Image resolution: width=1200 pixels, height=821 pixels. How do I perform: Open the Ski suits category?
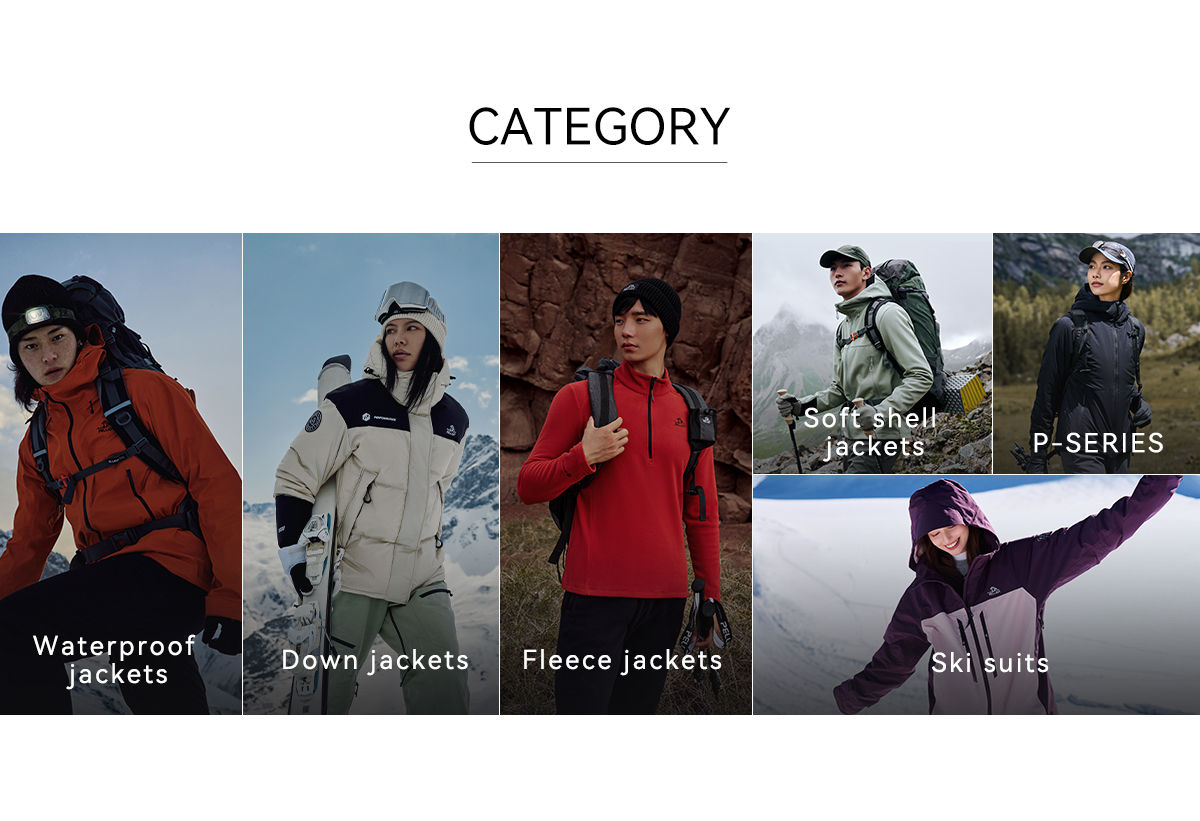coord(990,663)
